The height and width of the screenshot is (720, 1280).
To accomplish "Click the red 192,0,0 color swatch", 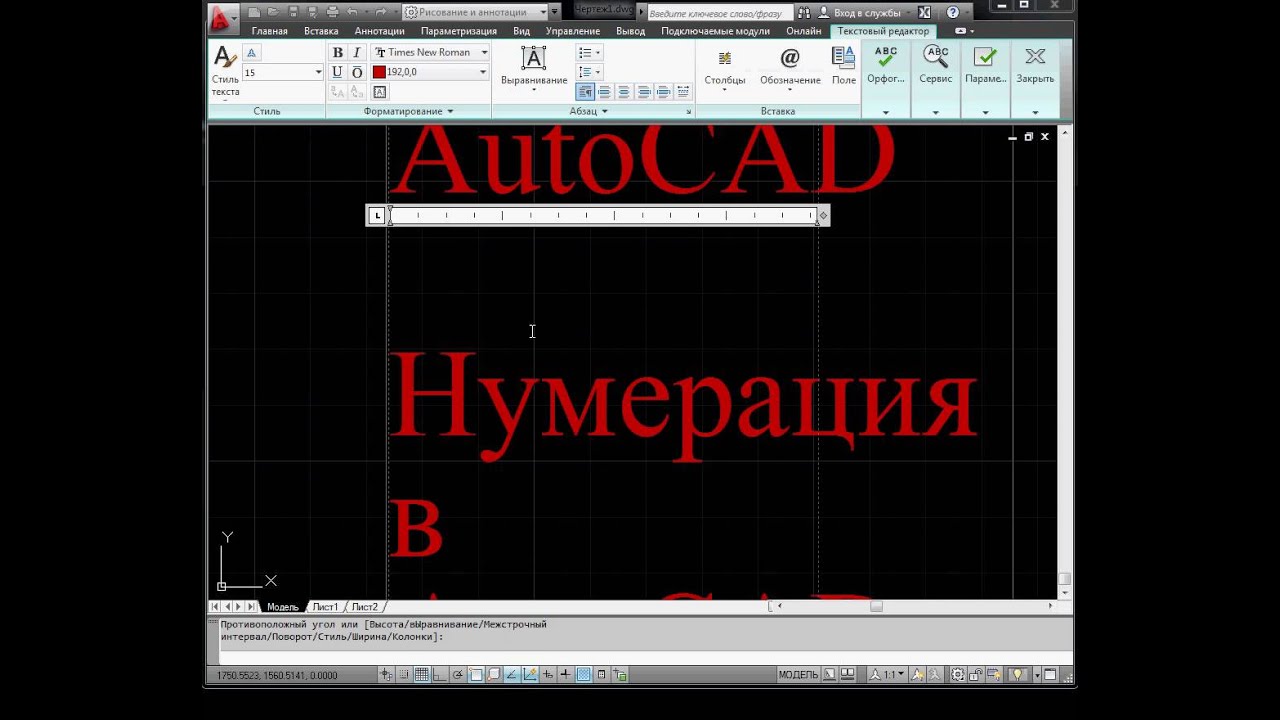I will click(x=379, y=72).
